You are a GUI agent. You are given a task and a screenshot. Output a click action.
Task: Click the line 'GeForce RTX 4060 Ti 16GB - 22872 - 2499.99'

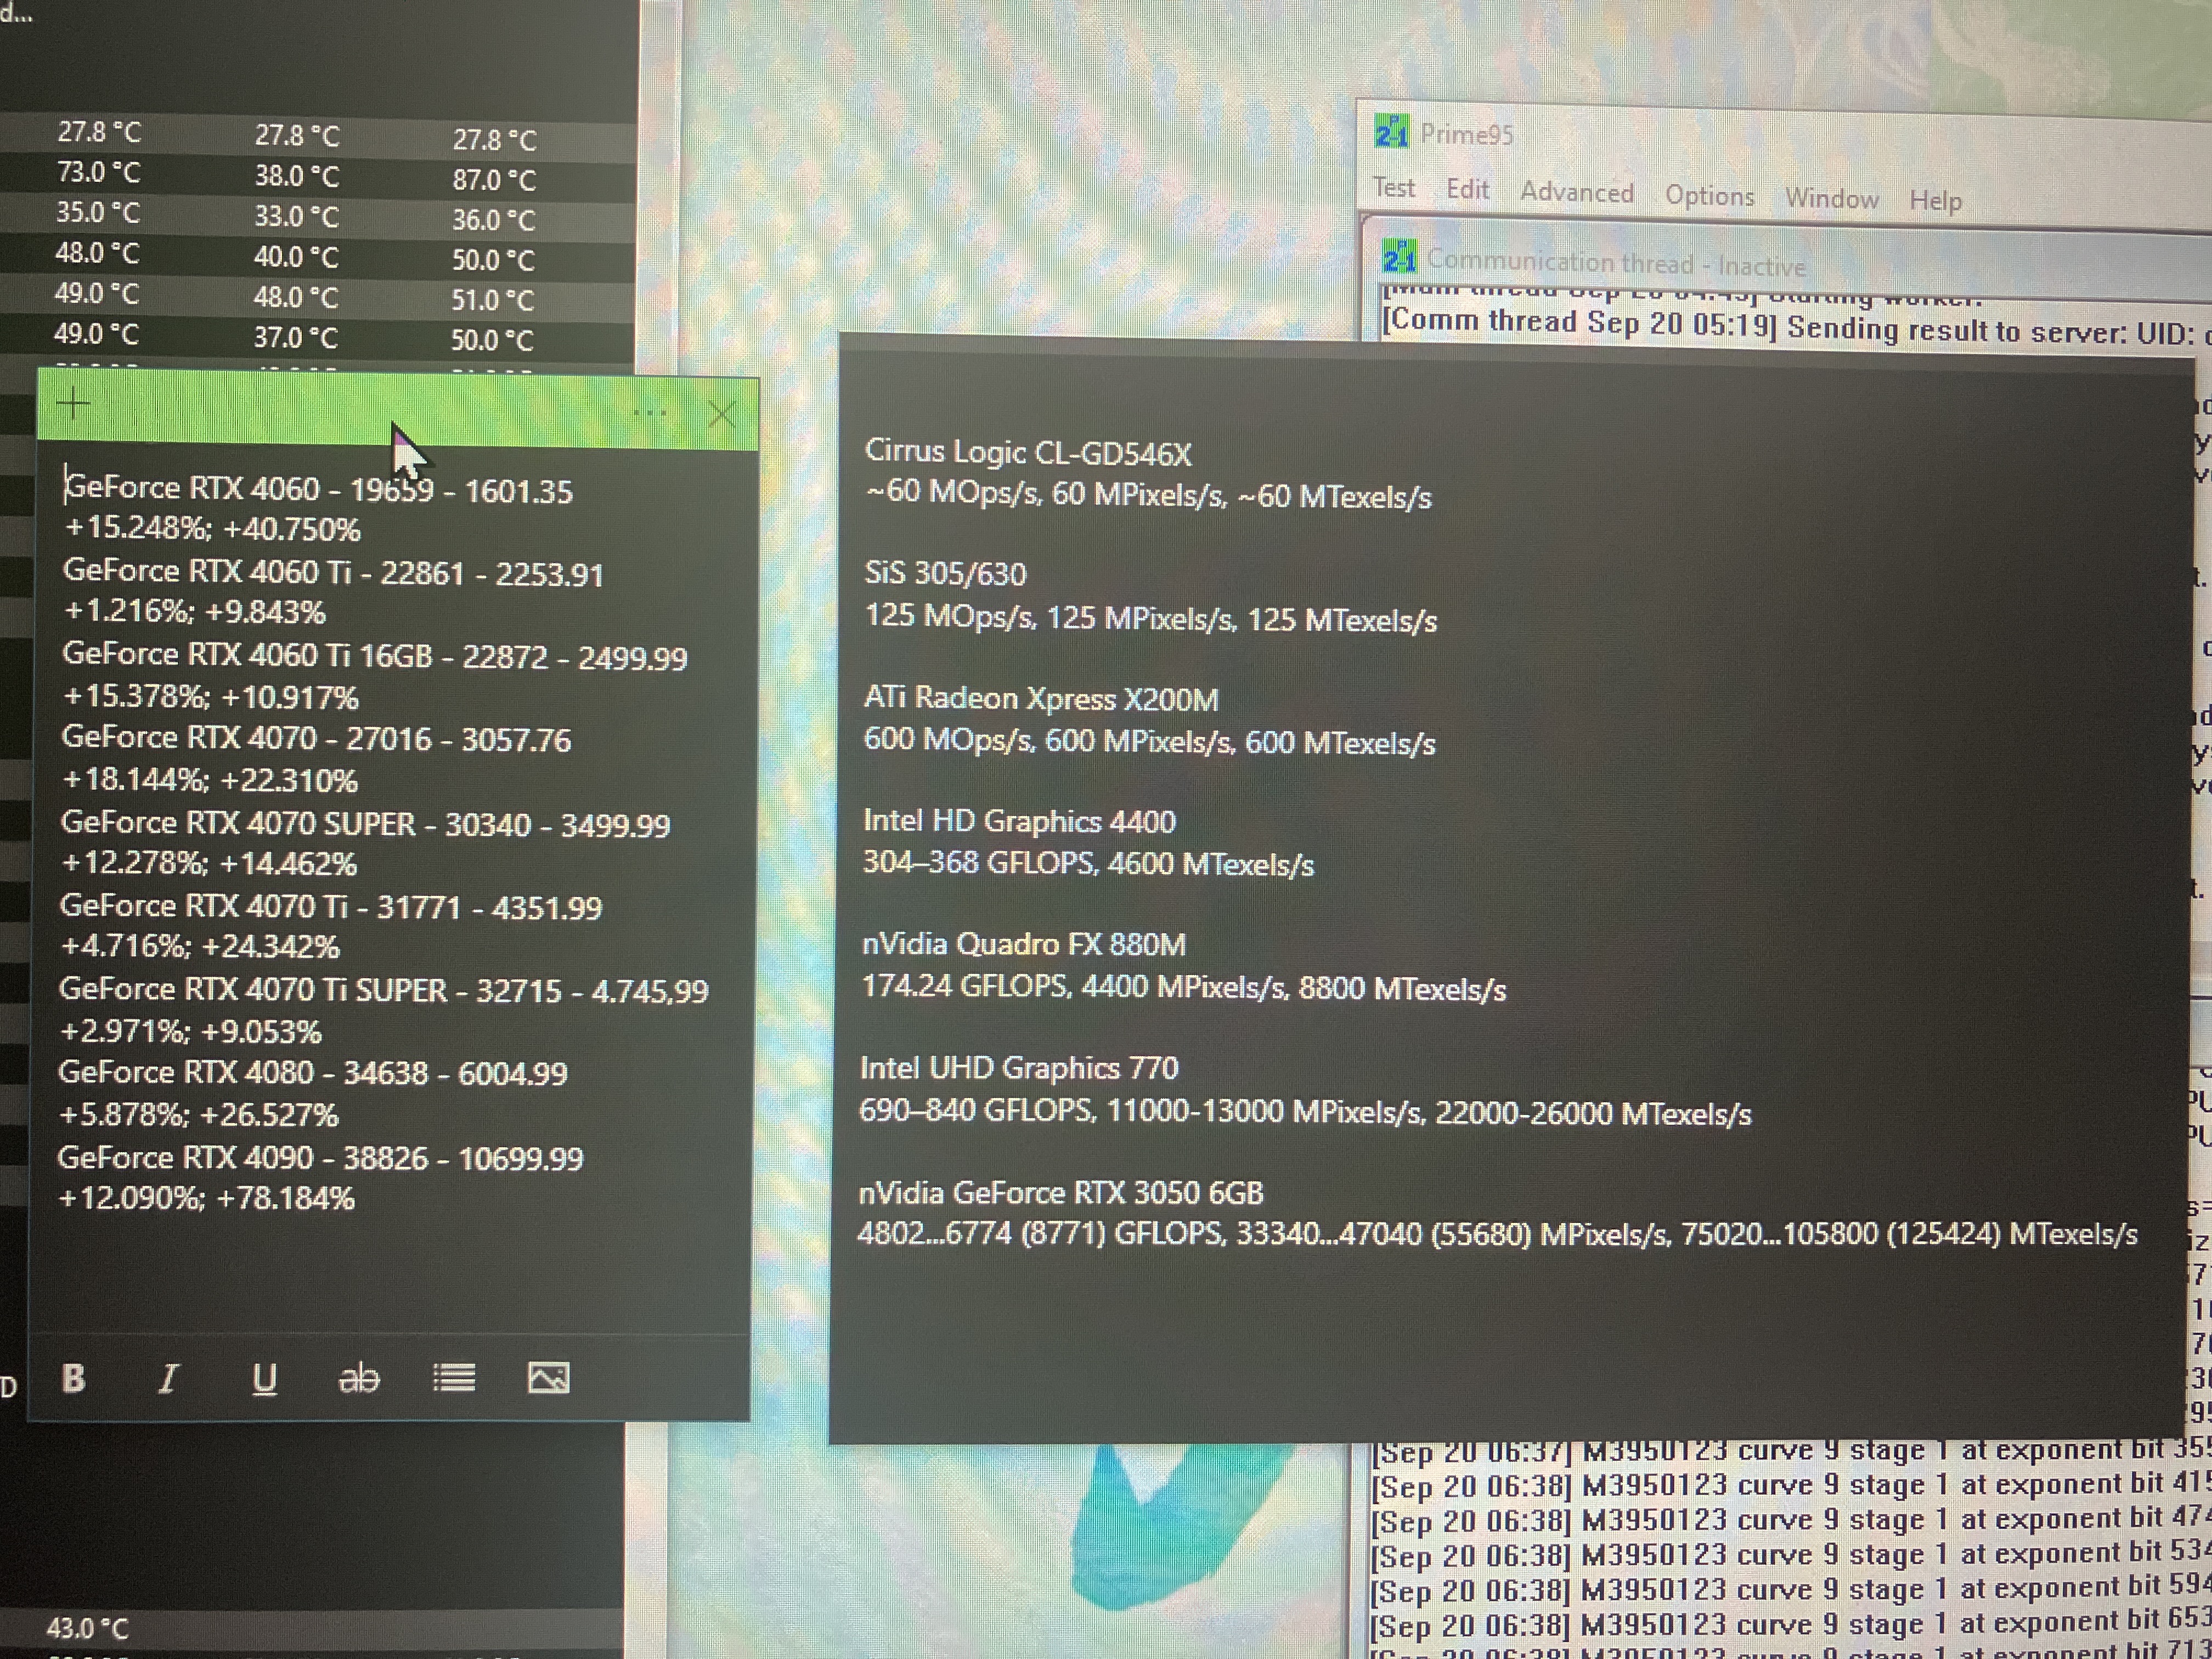click(375, 656)
